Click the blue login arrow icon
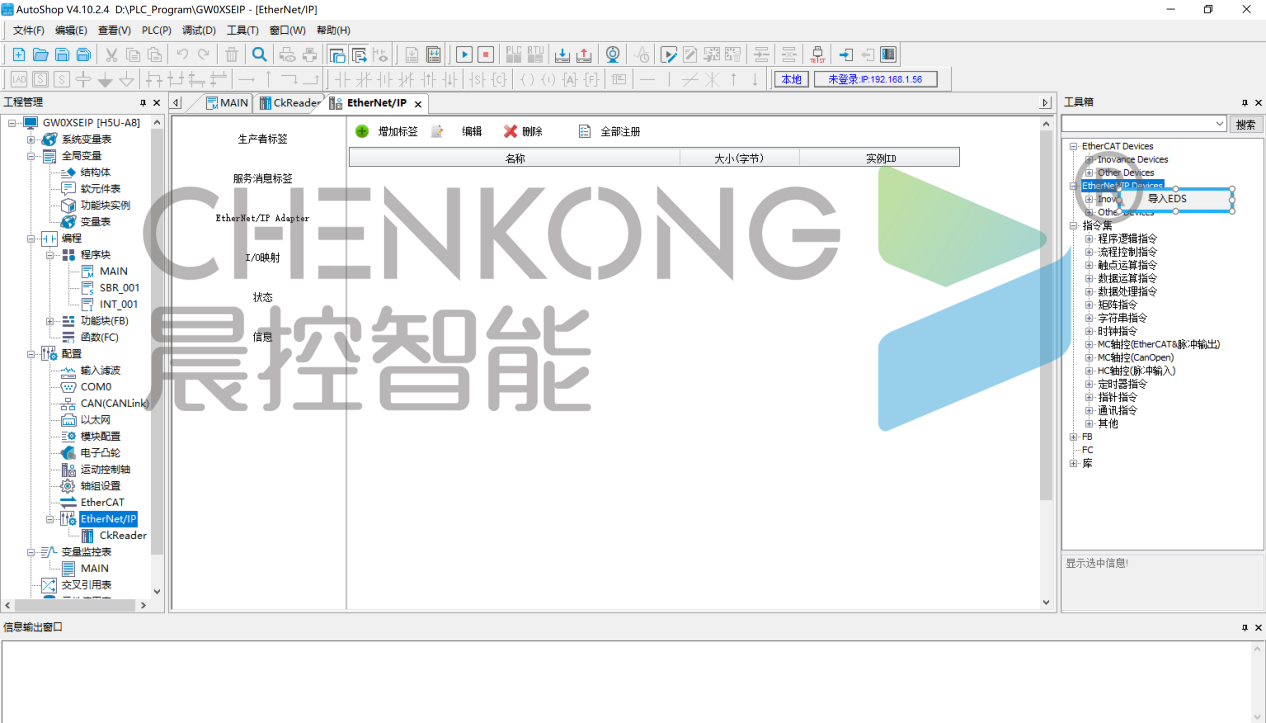The height and width of the screenshot is (723, 1266). (x=846, y=54)
